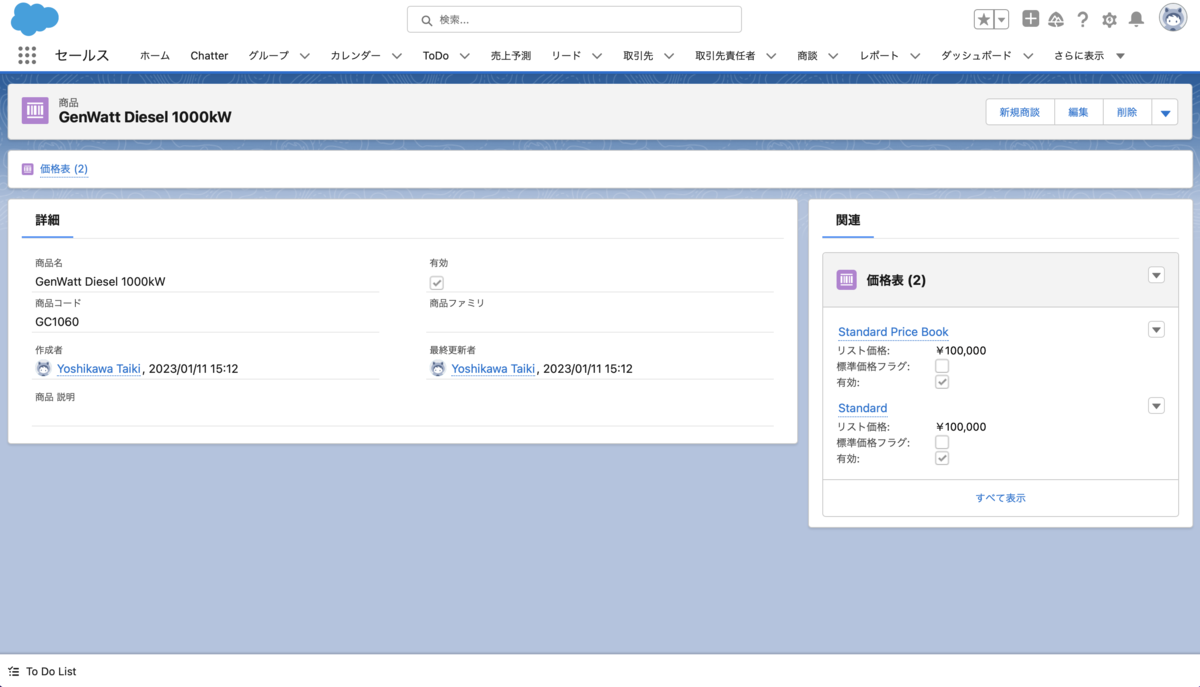1200x687 pixels.
Task: Open the notifications bell
Action: point(1136,19)
